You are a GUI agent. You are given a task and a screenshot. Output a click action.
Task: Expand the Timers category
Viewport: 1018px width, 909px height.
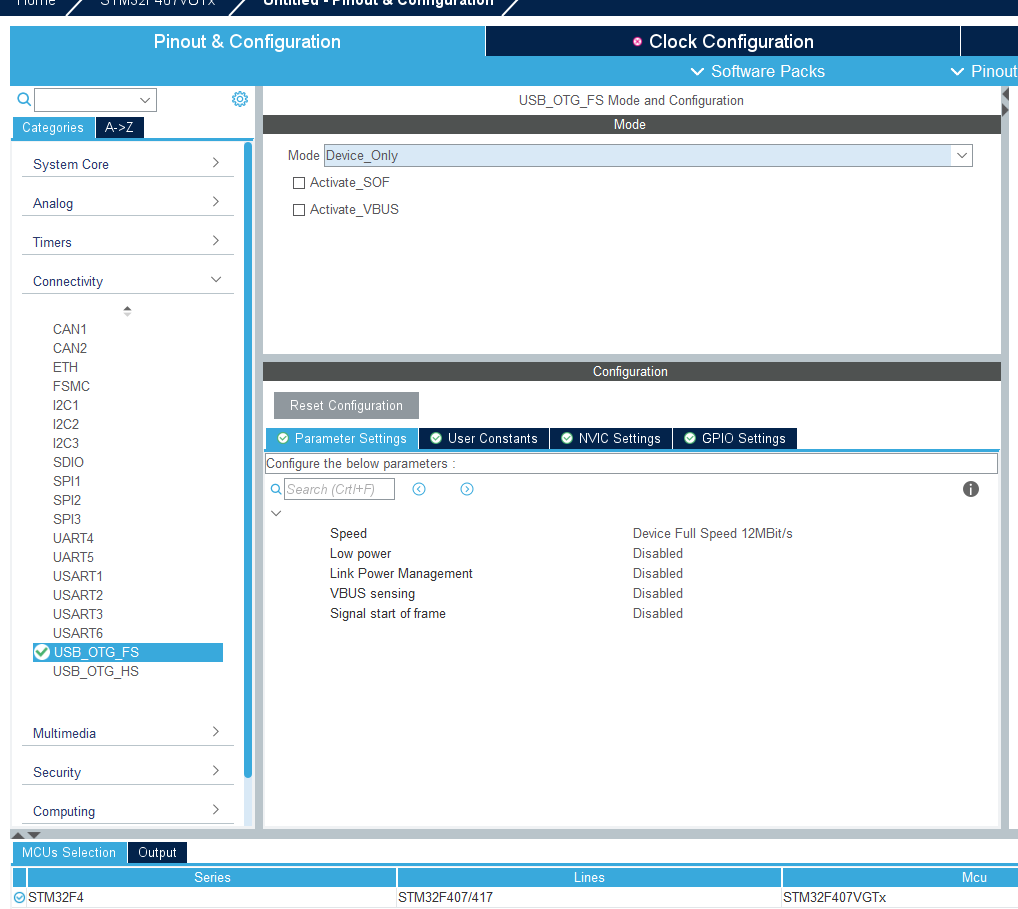pyautogui.click(x=127, y=242)
